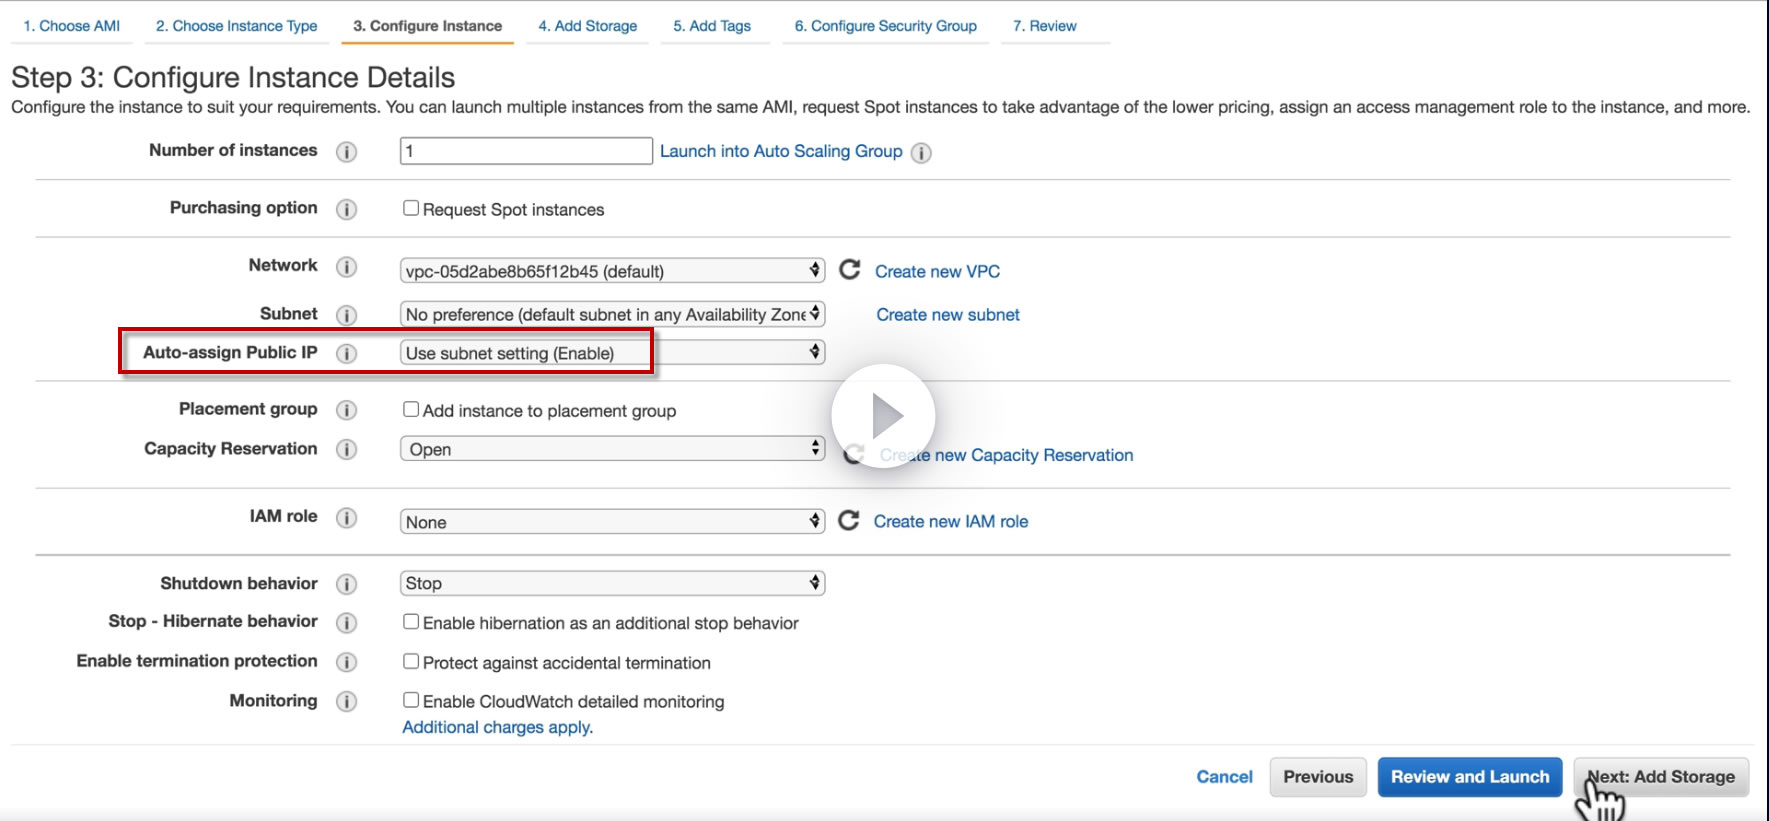Go to Configure Security Group tab
Image resolution: width=1769 pixels, height=821 pixels.
[885, 26]
